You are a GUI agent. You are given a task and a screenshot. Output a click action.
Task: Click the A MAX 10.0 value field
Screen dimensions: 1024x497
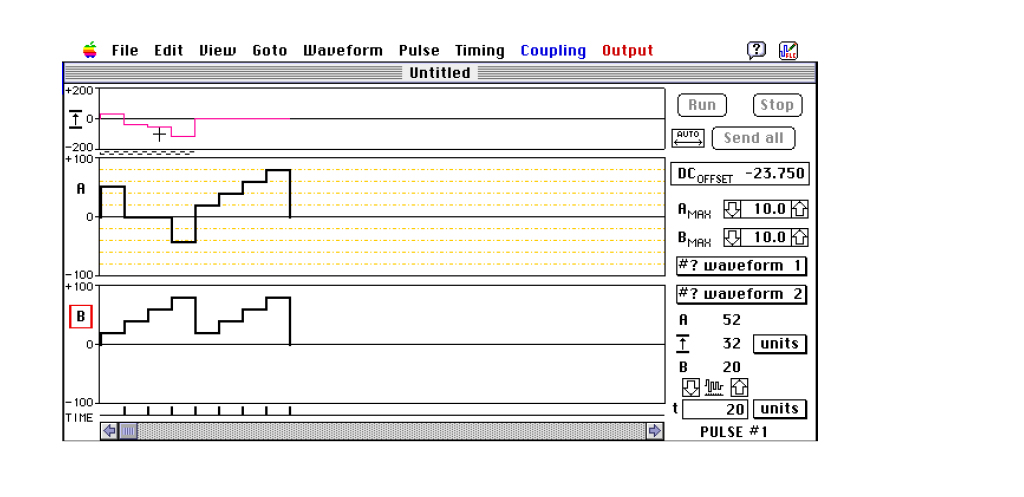point(765,210)
